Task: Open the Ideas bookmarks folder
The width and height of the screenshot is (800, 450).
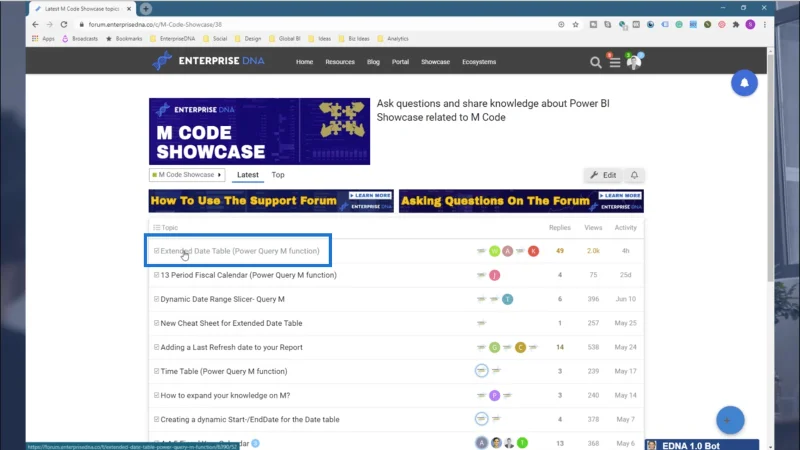Action: click(319, 39)
